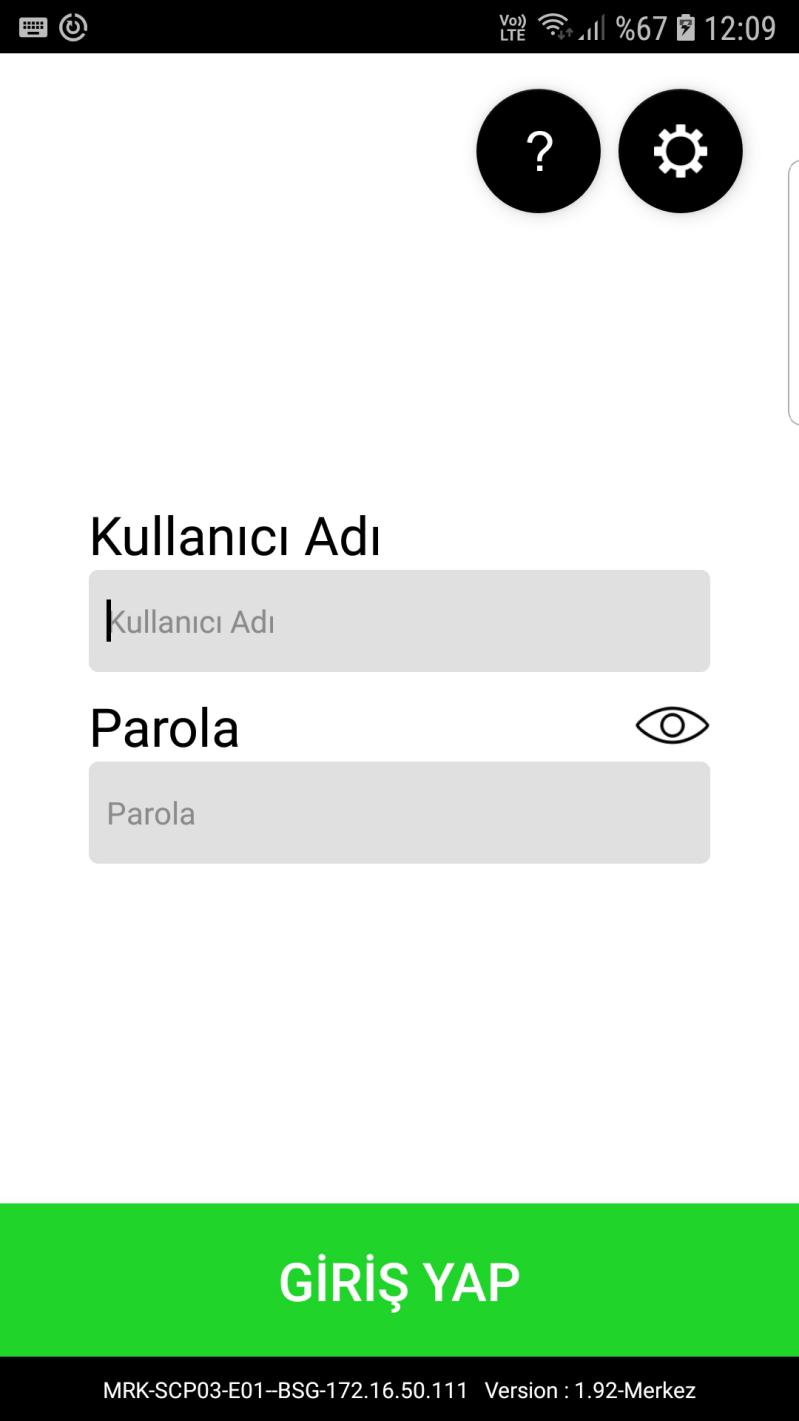This screenshot has width=799, height=1421.
Task: Toggle password visibility with the eye icon
Action: (672, 726)
